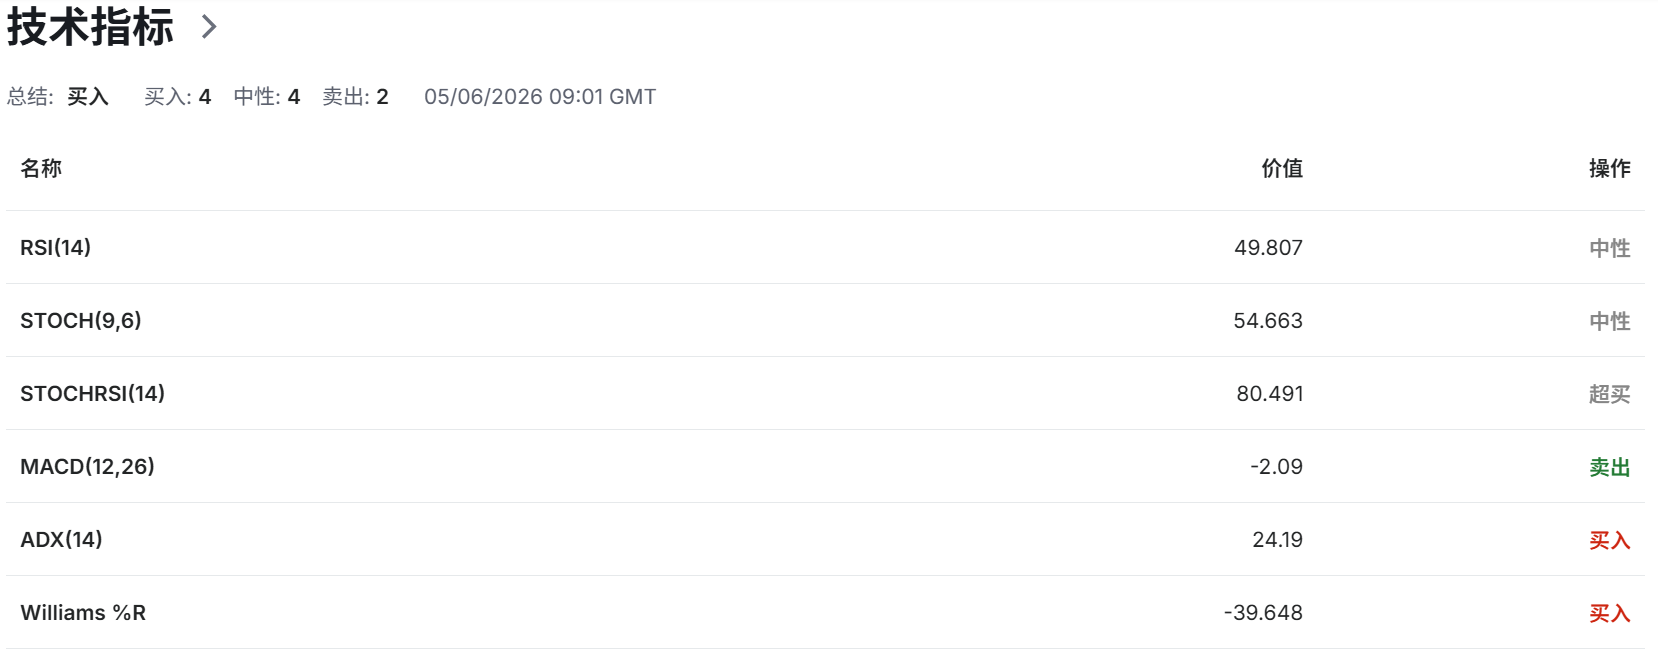1658x663 pixels.
Task: Click the summary 买入 result text
Action: [88, 97]
